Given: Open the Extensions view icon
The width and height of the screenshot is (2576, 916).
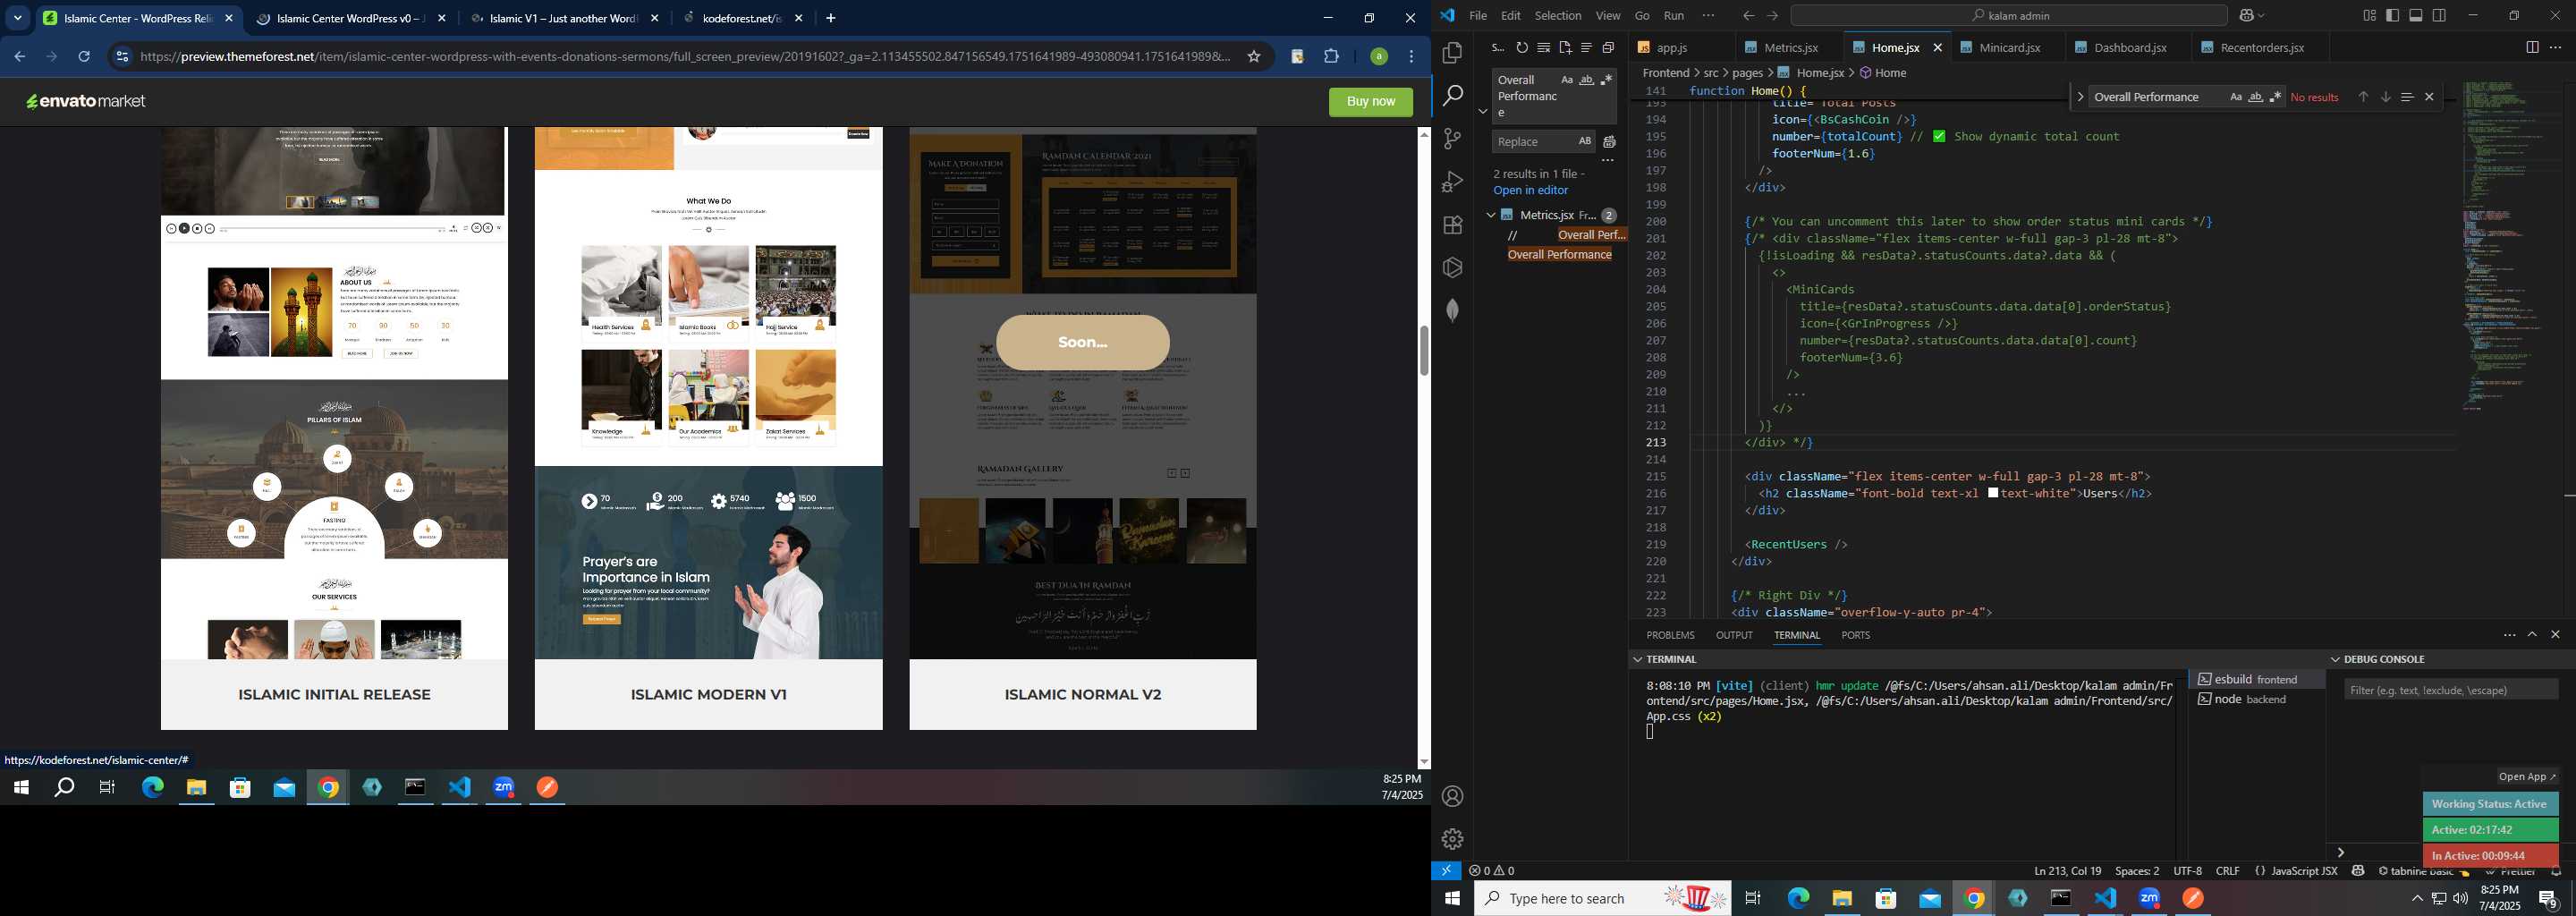Looking at the screenshot, I should pos(1452,225).
